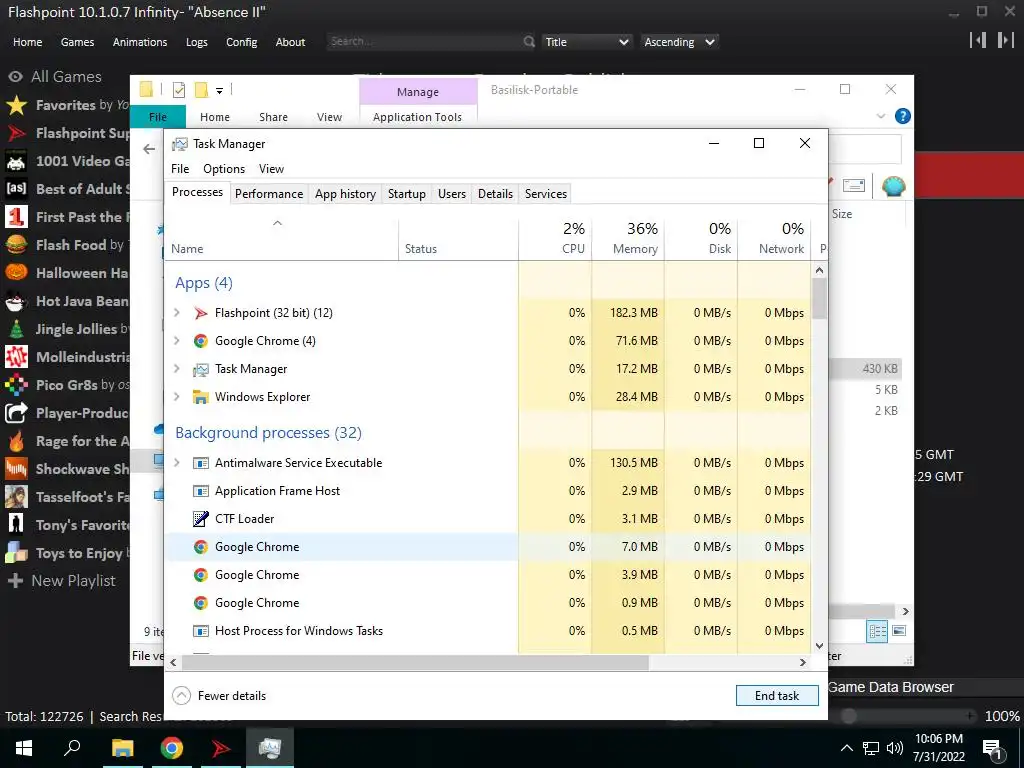Open the Shockwave playlist icon in Flashpoint
This screenshot has width=1024, height=768.
(16, 469)
